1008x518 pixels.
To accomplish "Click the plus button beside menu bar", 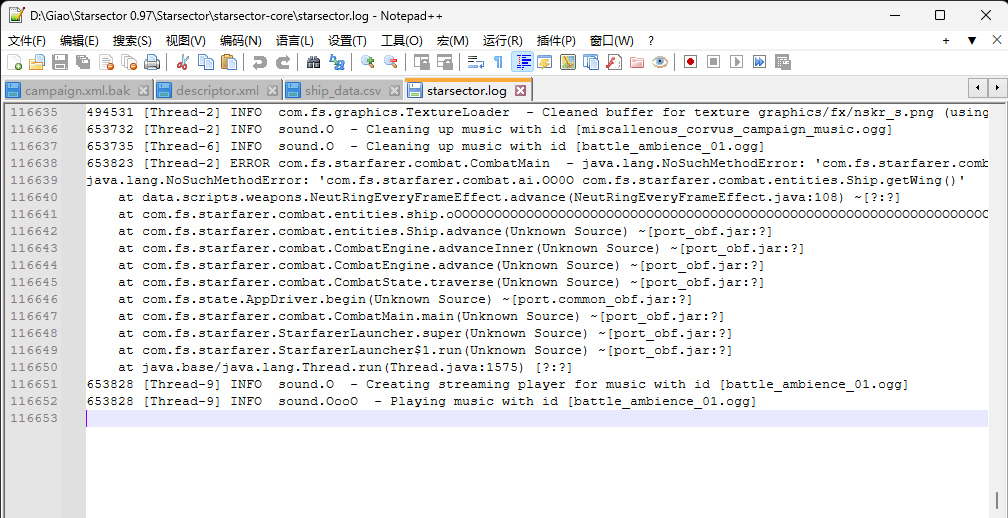I will coord(946,41).
